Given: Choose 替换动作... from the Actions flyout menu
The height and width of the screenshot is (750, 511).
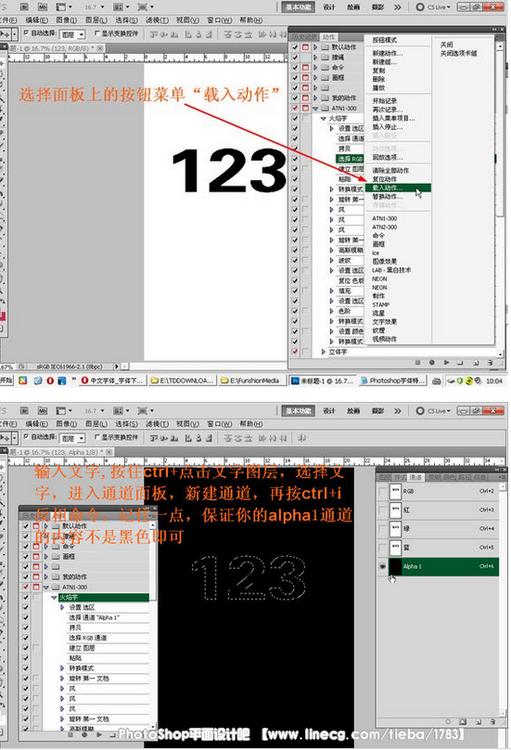Looking at the screenshot, I should pyautogui.click(x=388, y=197).
